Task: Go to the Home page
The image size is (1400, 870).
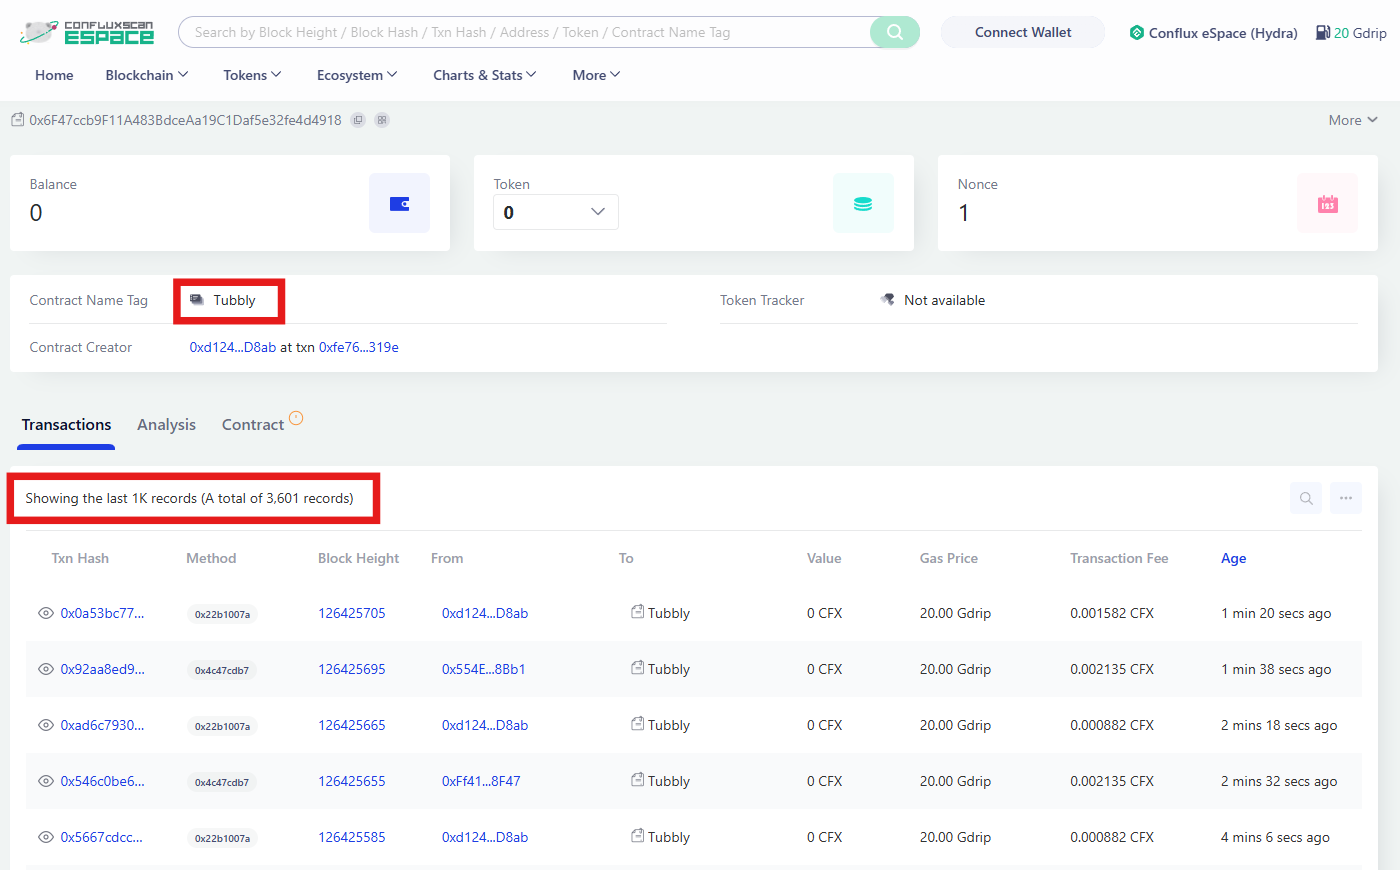Action: pos(54,75)
